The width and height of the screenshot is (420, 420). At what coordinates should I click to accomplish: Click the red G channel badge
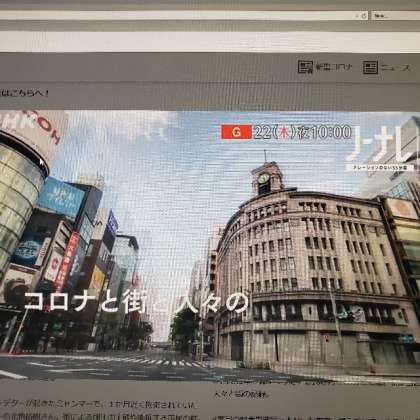(x=236, y=132)
